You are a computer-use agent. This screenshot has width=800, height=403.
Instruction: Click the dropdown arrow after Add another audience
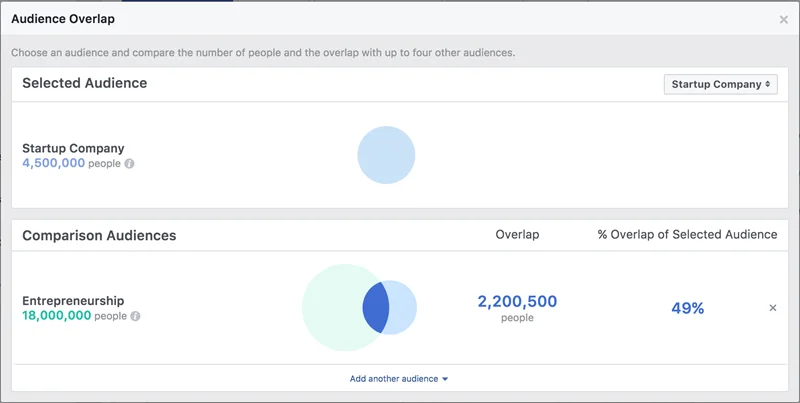[445, 379]
